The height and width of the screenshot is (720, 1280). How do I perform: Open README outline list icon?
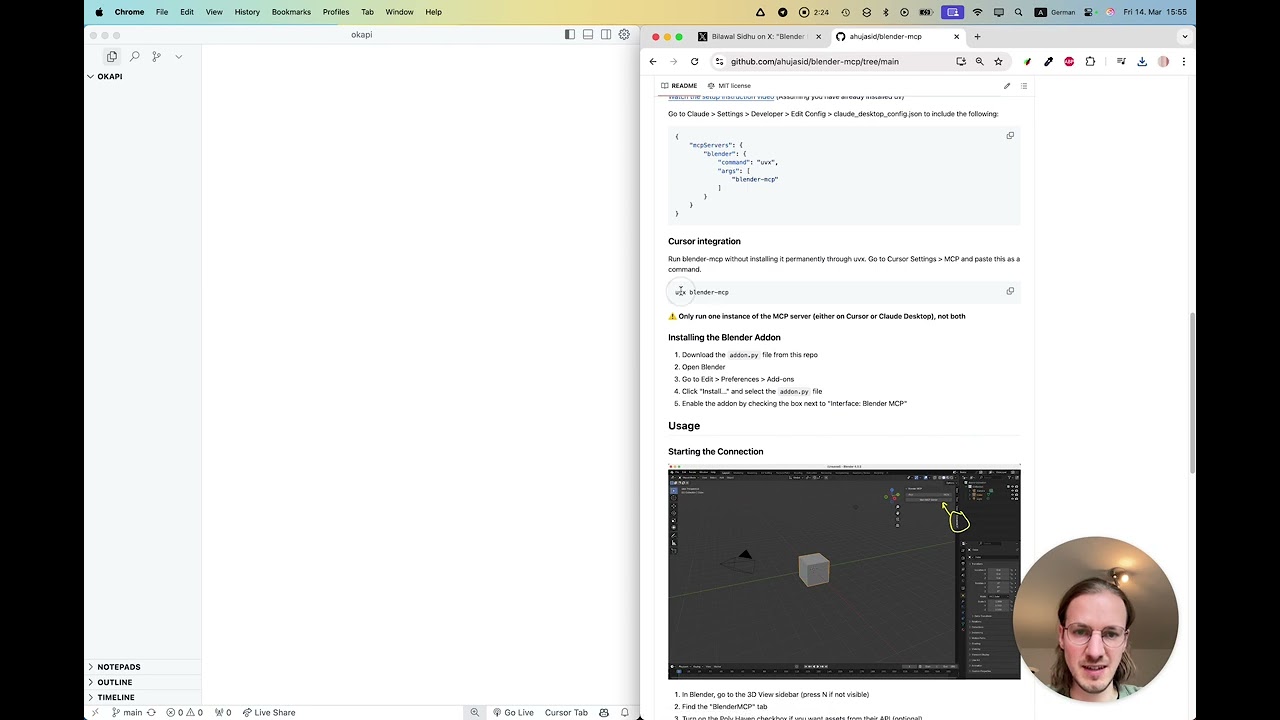(x=1024, y=86)
